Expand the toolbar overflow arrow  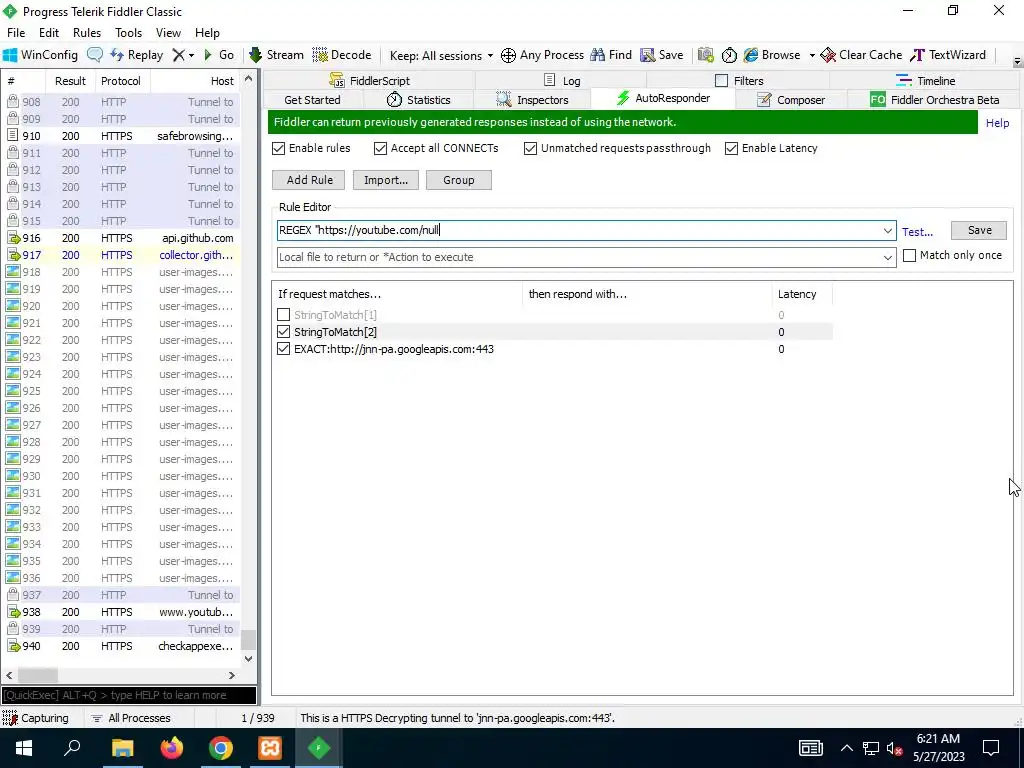pos(1017,62)
